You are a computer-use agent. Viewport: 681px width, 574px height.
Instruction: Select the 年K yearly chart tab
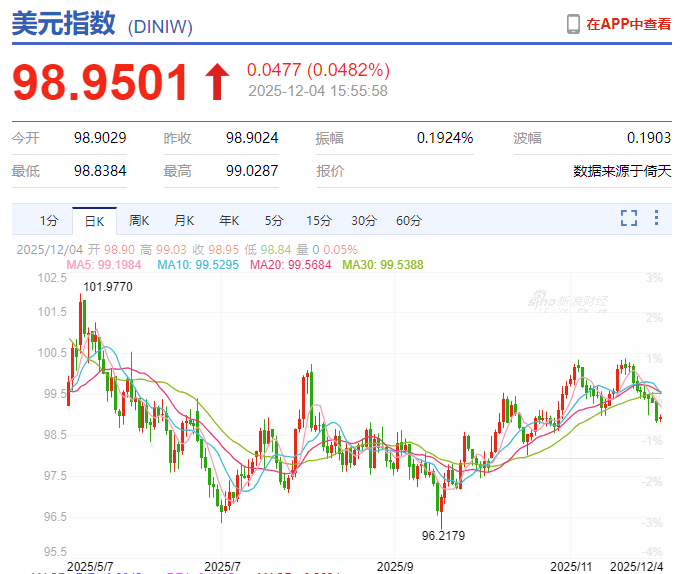[229, 220]
